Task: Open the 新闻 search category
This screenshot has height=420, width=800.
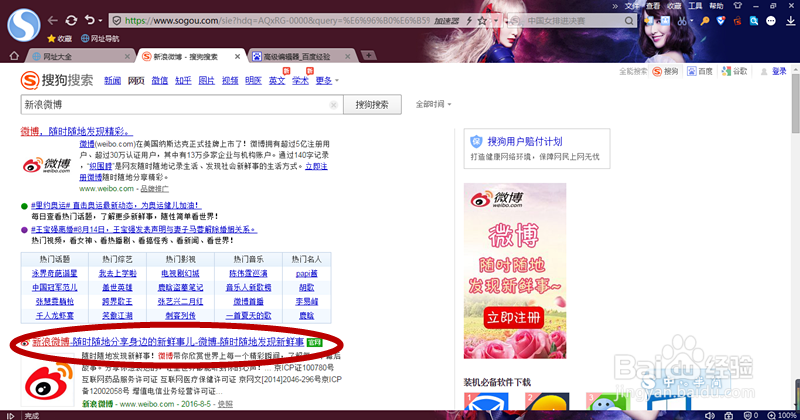Action: tap(112, 81)
